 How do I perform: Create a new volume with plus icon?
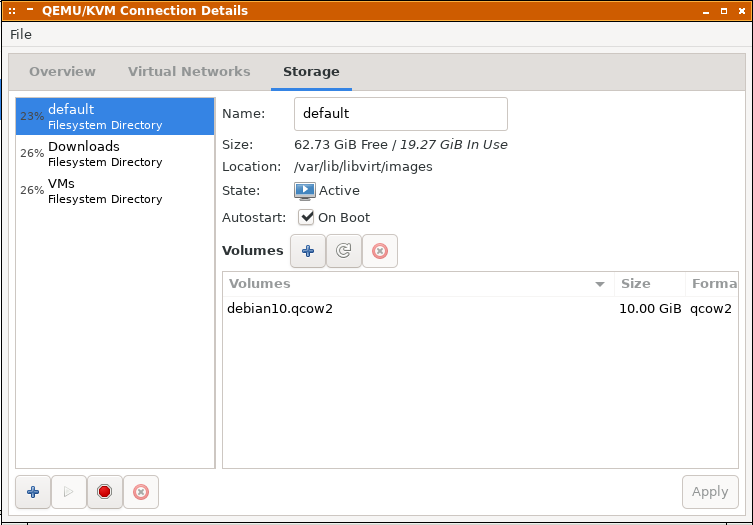pos(308,251)
